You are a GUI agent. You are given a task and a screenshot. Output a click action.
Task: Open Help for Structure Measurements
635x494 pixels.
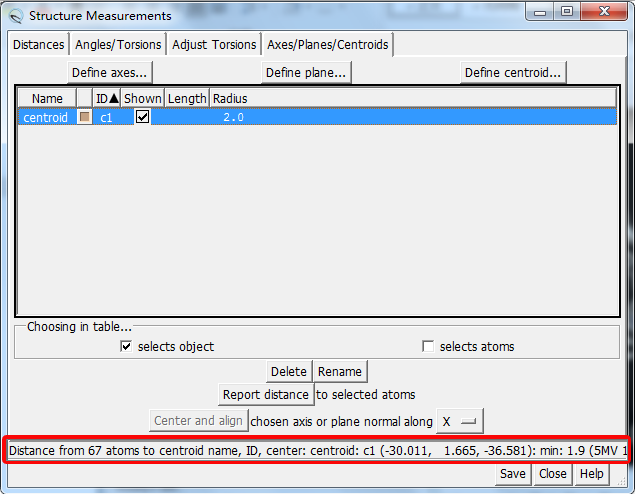click(x=592, y=474)
